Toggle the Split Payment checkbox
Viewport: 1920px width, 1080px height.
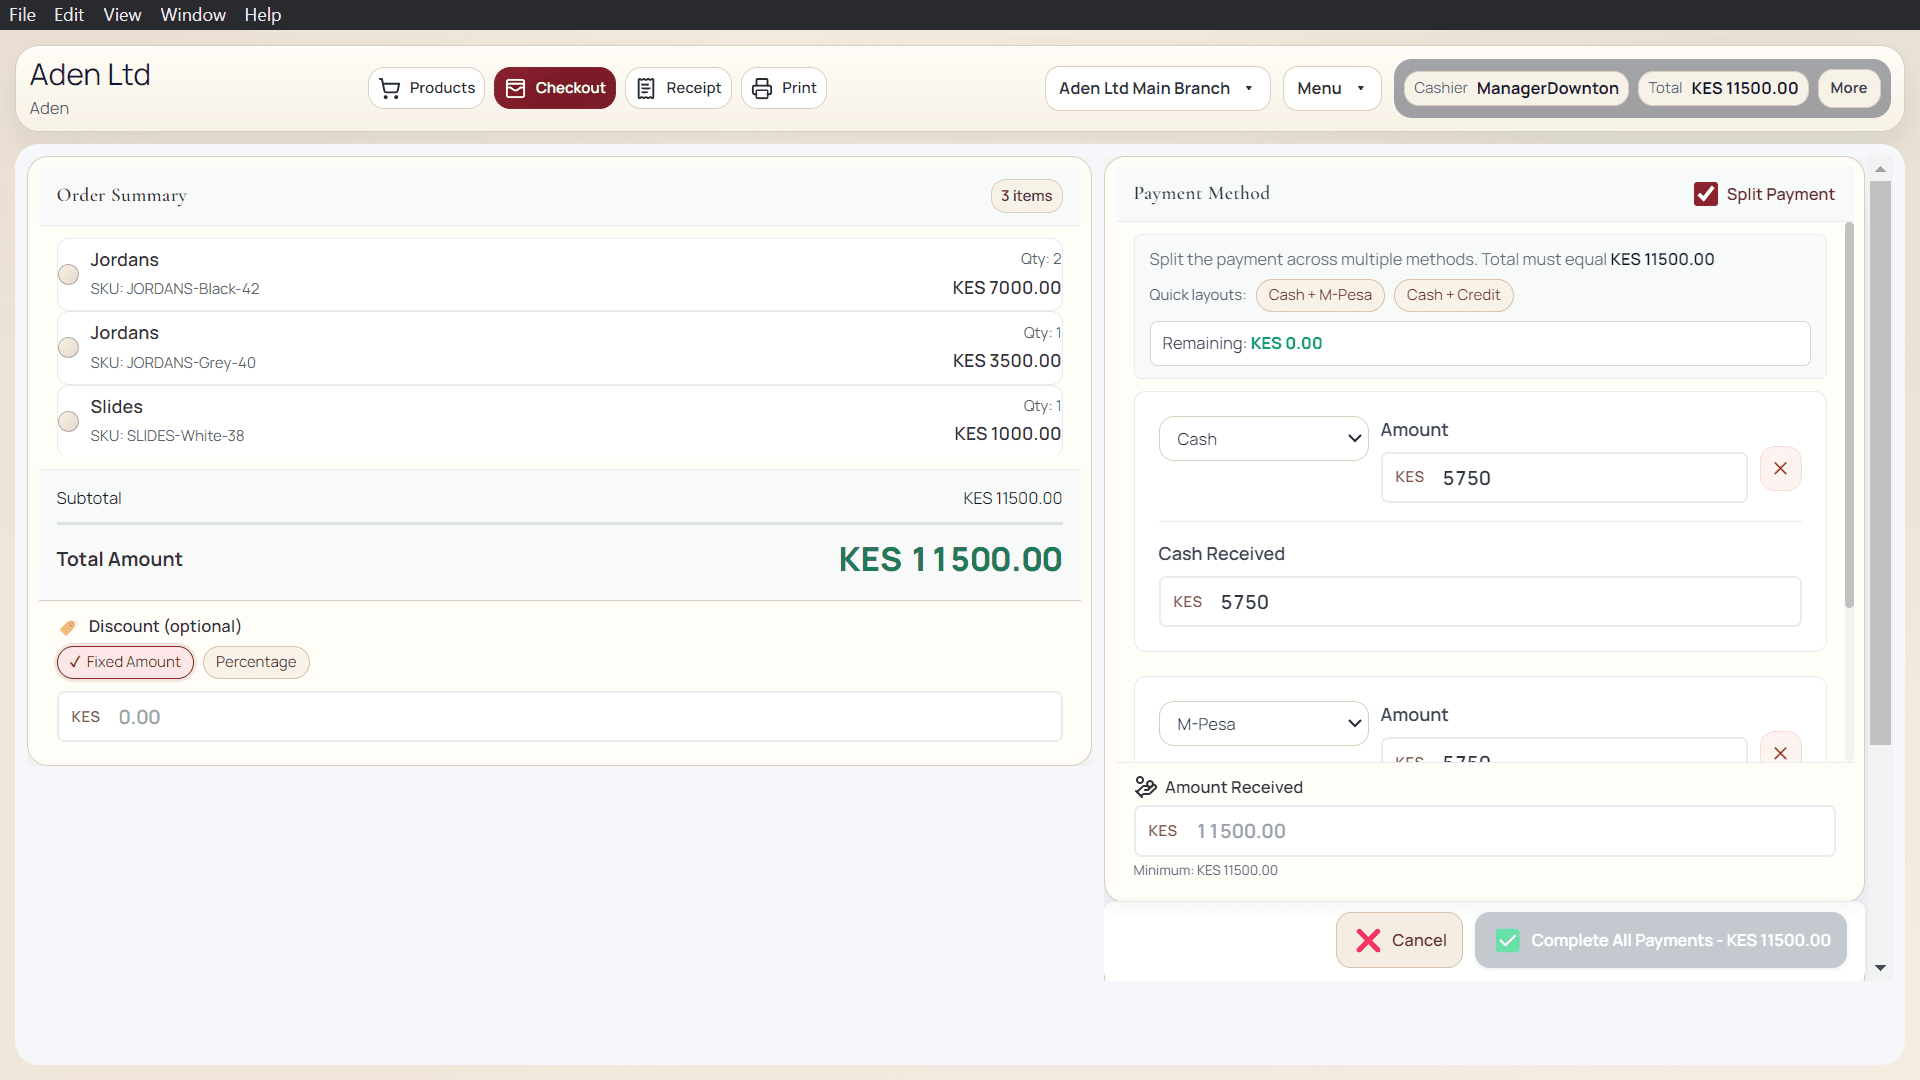click(1706, 194)
